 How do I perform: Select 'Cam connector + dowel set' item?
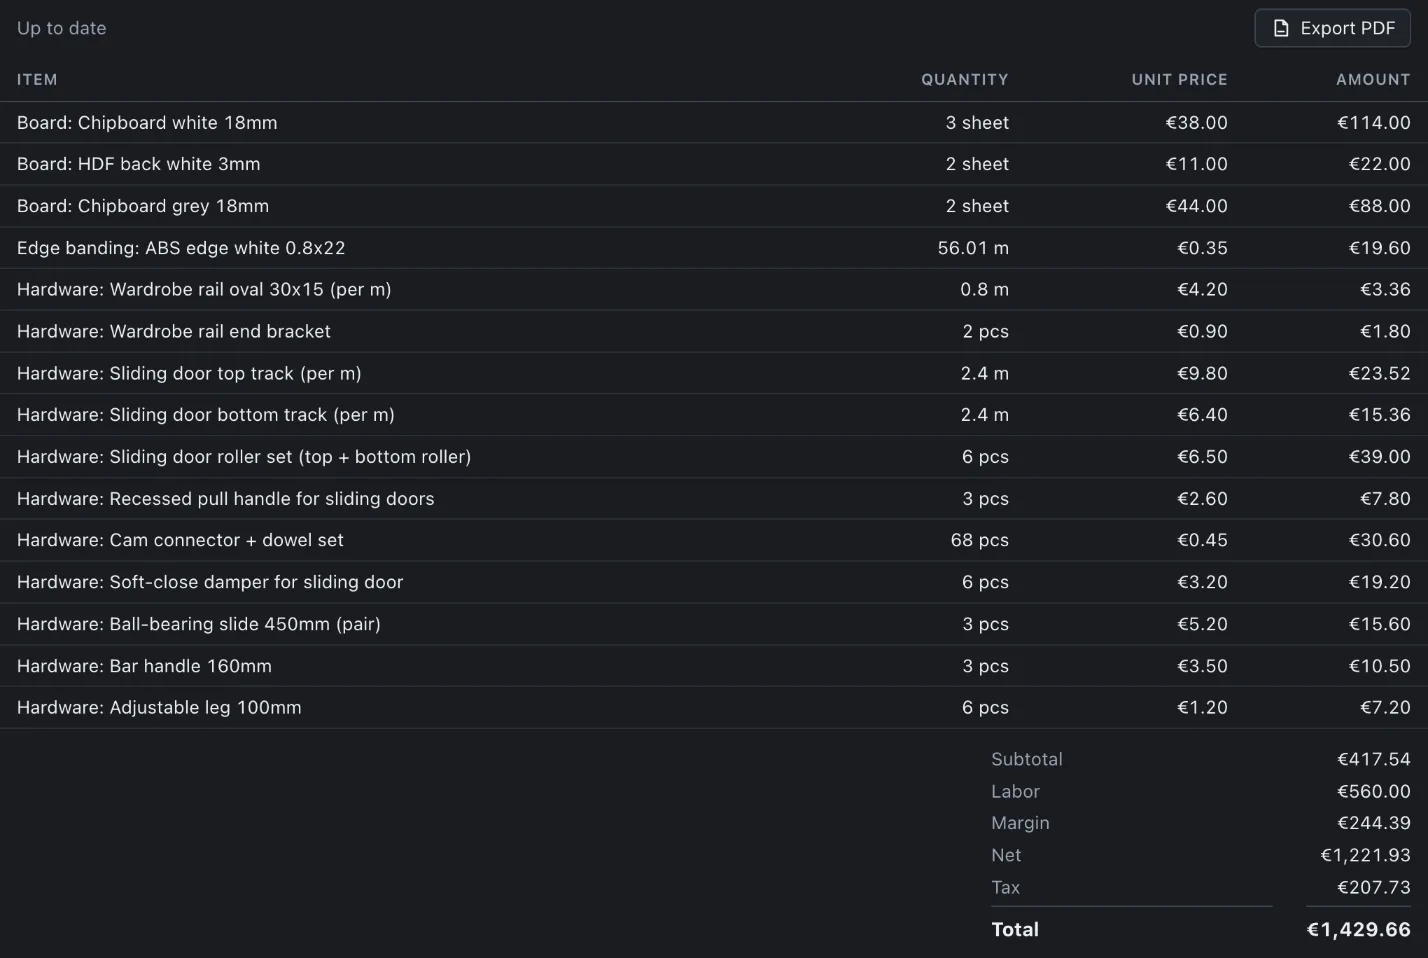tap(180, 540)
